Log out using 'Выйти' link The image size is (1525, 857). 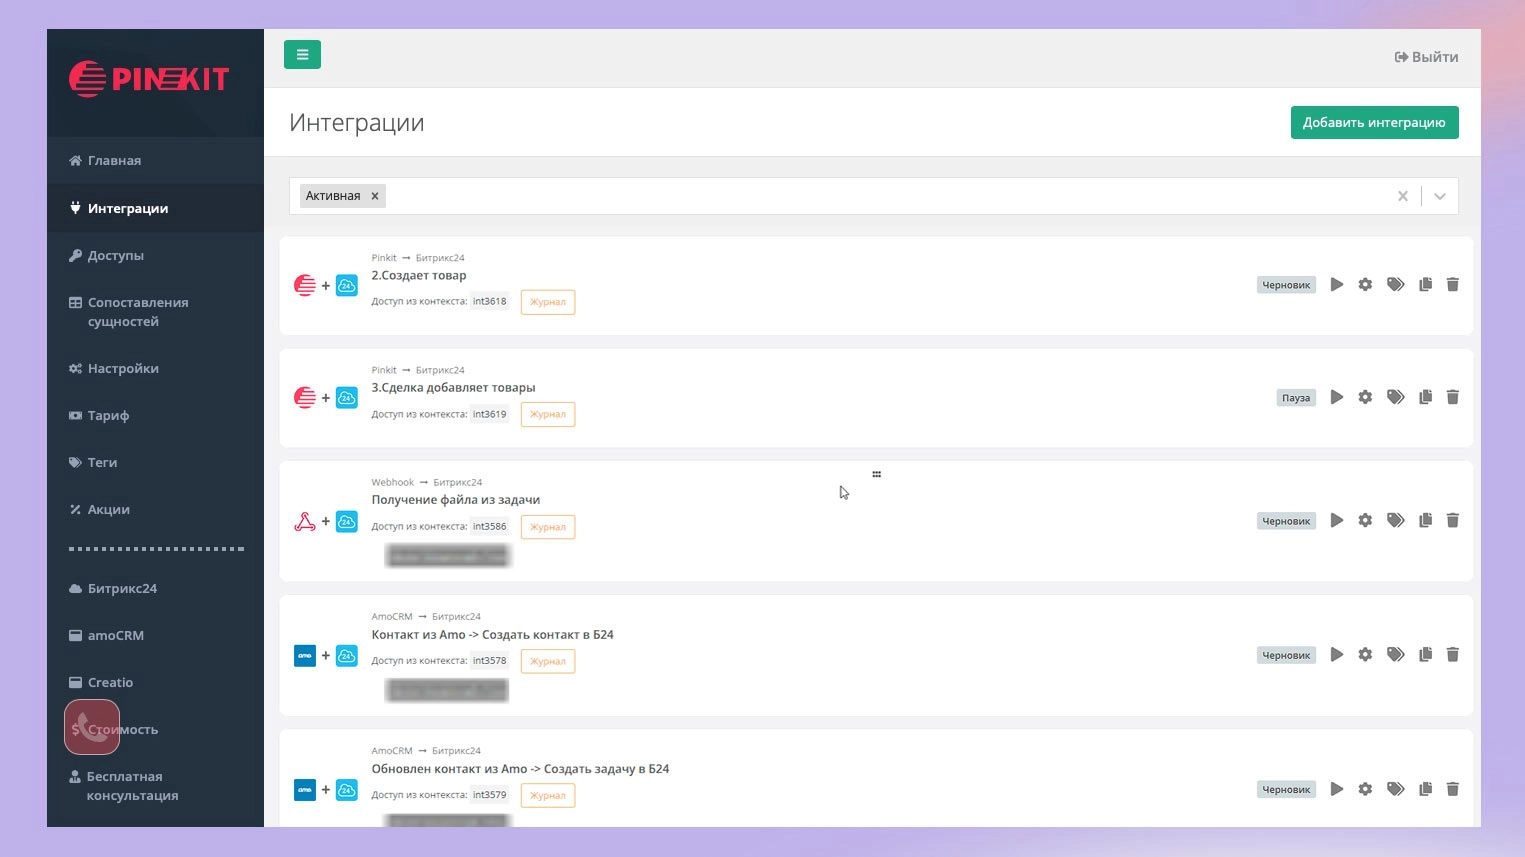1426,57
